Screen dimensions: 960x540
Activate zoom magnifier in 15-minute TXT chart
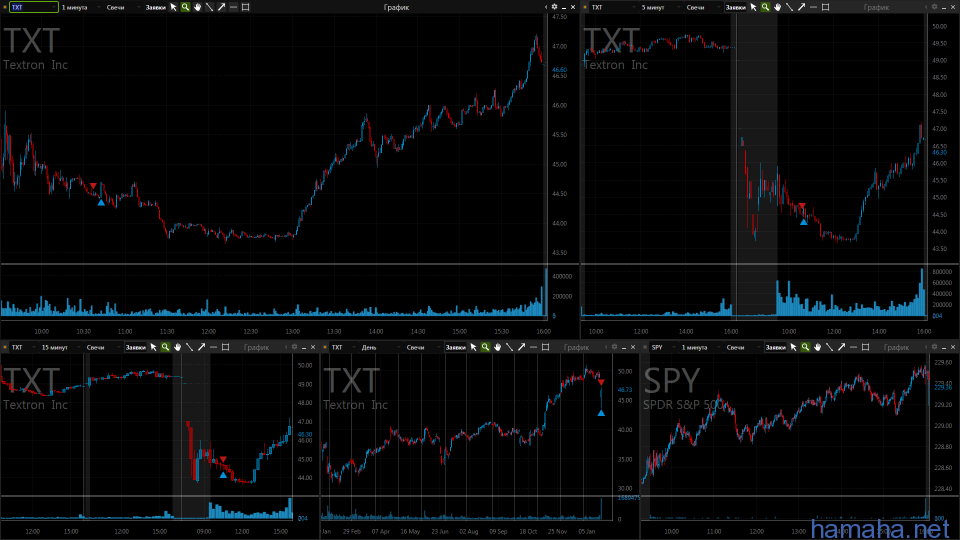click(x=165, y=347)
